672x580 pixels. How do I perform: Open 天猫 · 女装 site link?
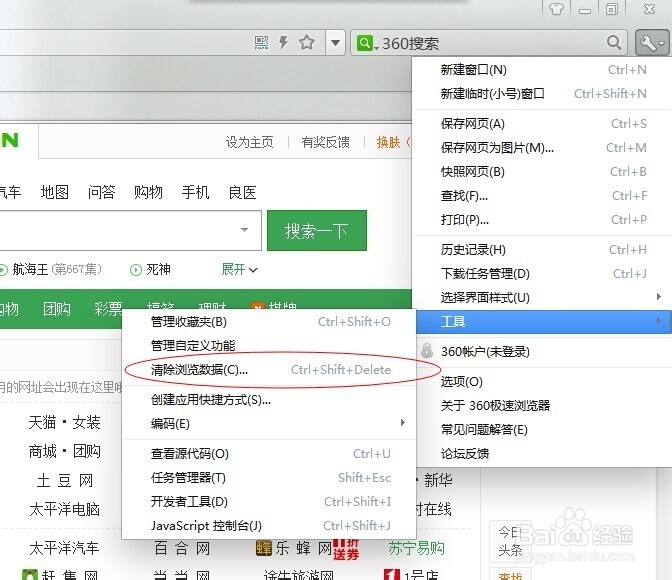coord(64,422)
